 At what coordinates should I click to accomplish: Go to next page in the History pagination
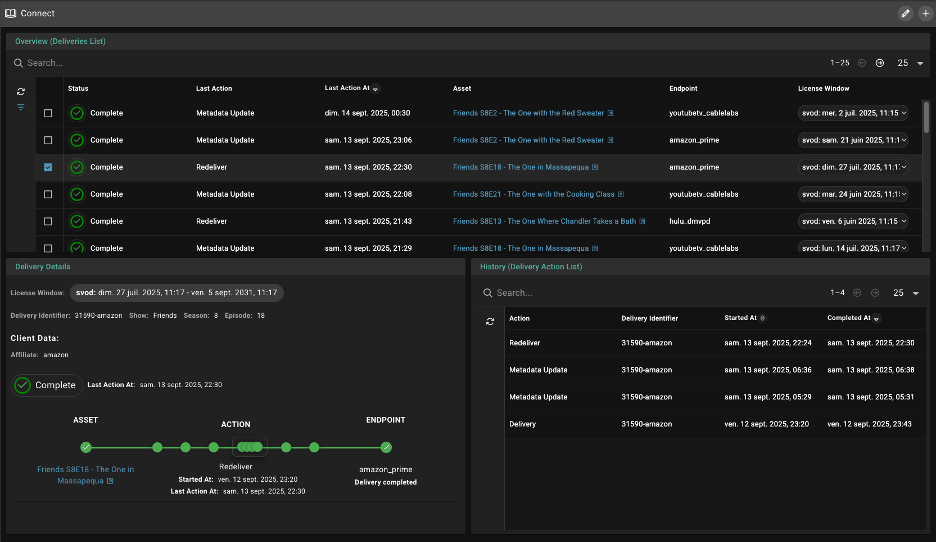(x=875, y=293)
